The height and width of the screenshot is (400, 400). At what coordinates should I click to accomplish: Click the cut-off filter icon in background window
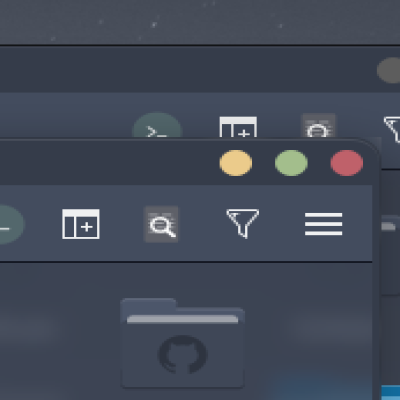click(393, 128)
